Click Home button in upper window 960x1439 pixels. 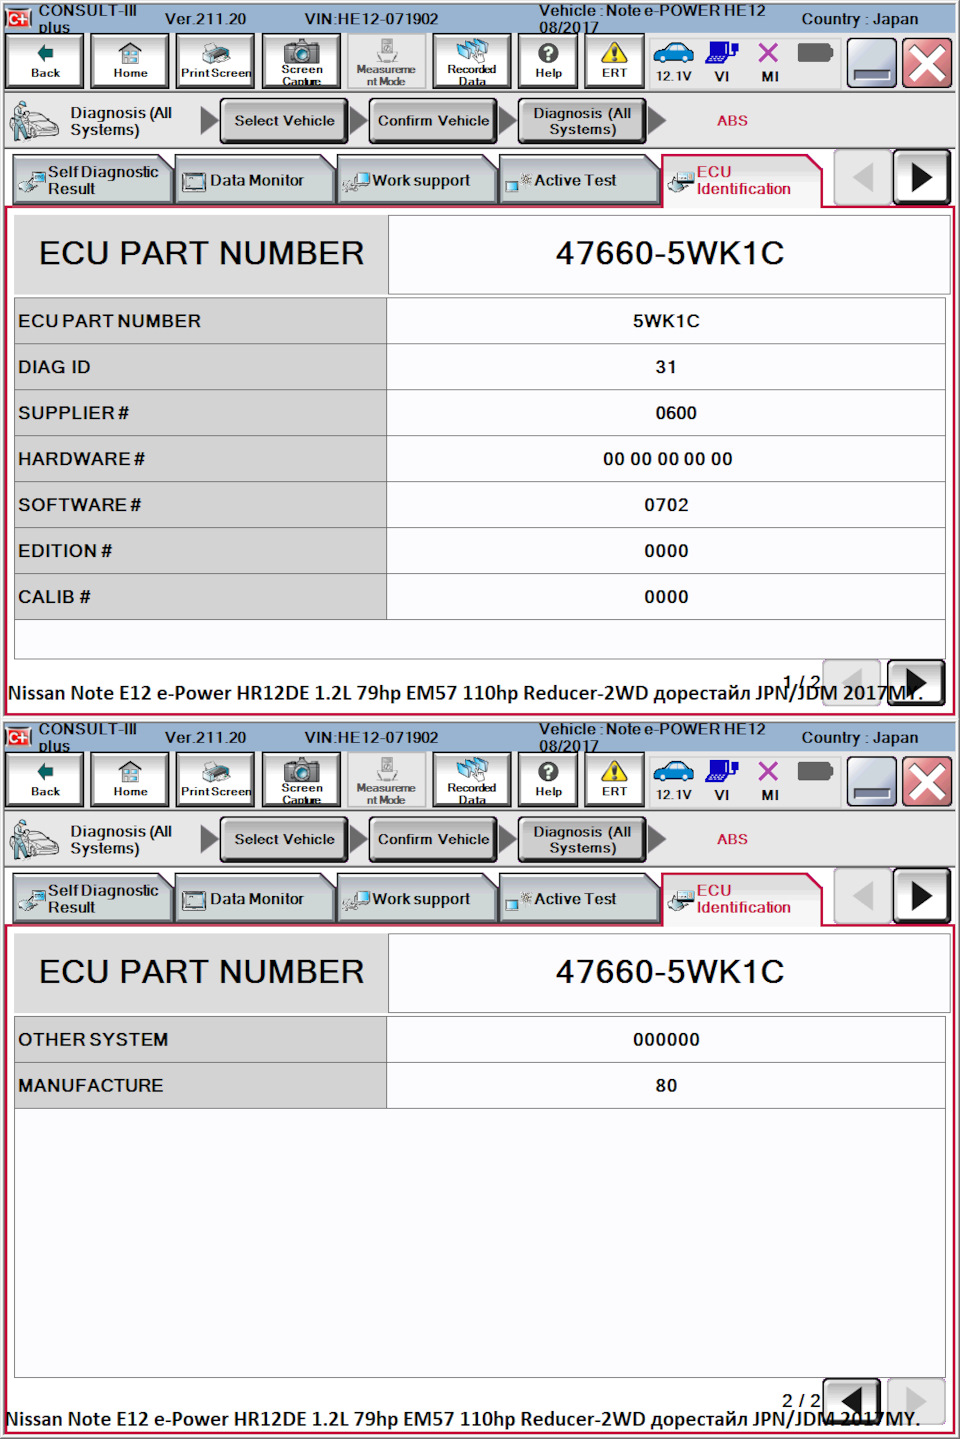pos(130,61)
